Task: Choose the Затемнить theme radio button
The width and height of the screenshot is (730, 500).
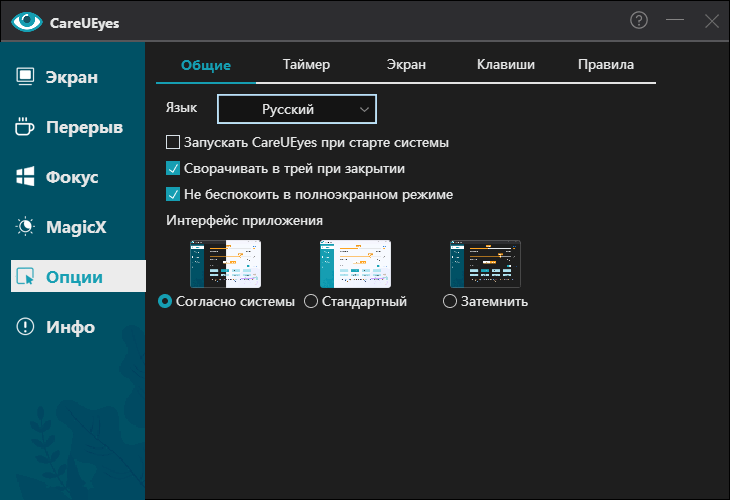Action: pyautogui.click(x=450, y=301)
